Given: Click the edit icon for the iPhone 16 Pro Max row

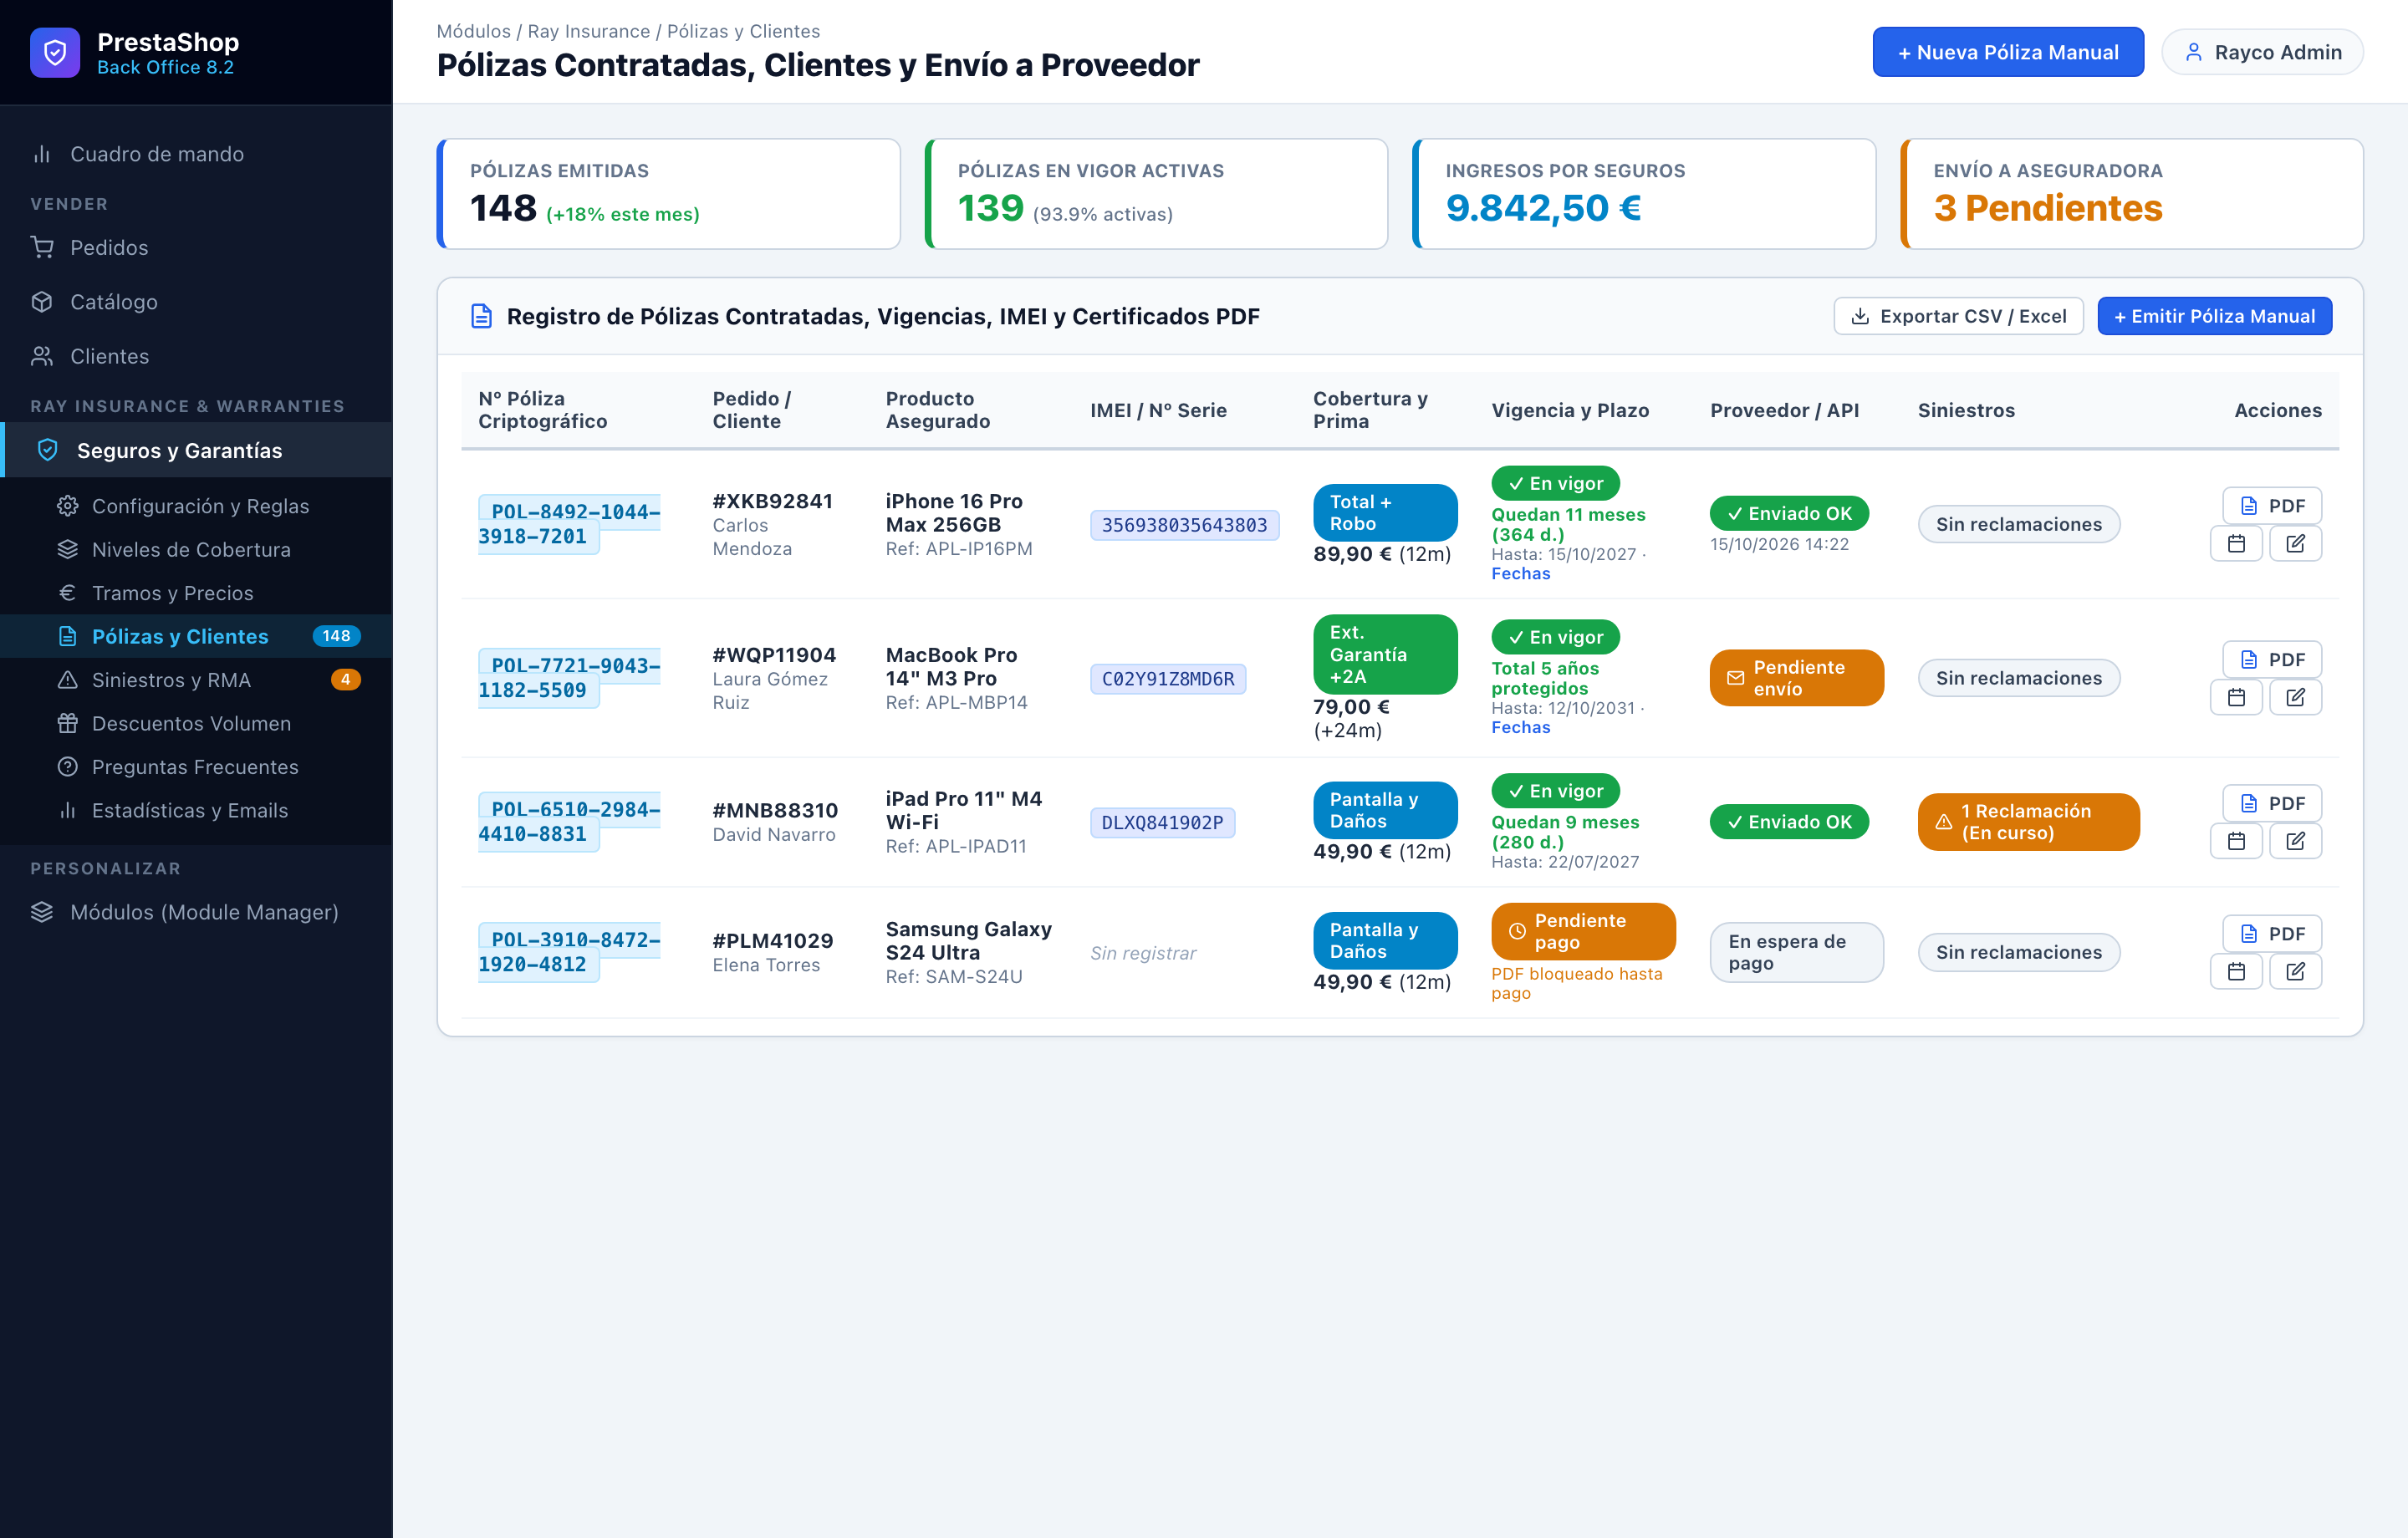Looking at the screenshot, I should (2295, 543).
